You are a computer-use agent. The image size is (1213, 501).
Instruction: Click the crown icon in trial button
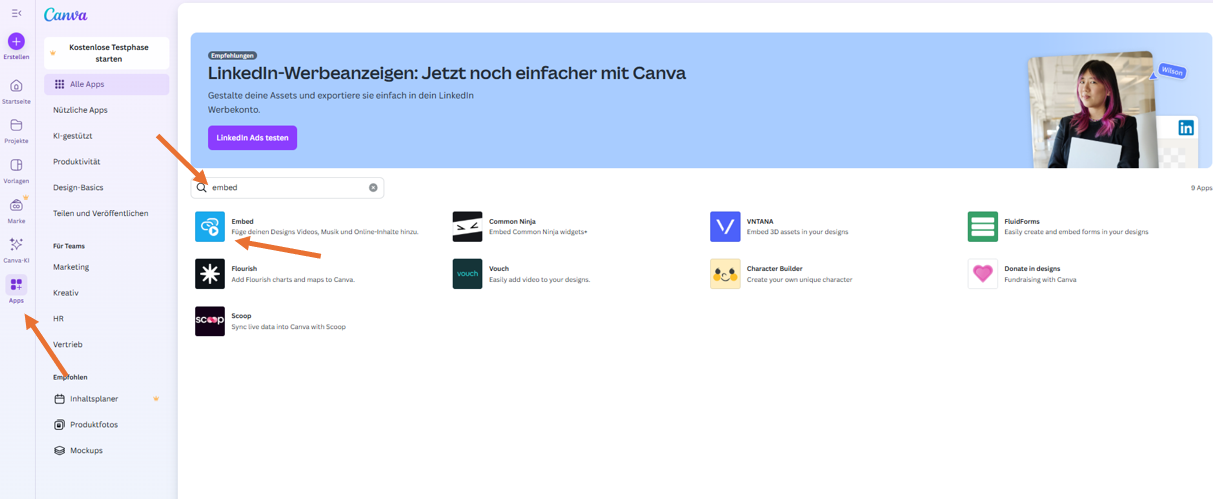[53, 53]
